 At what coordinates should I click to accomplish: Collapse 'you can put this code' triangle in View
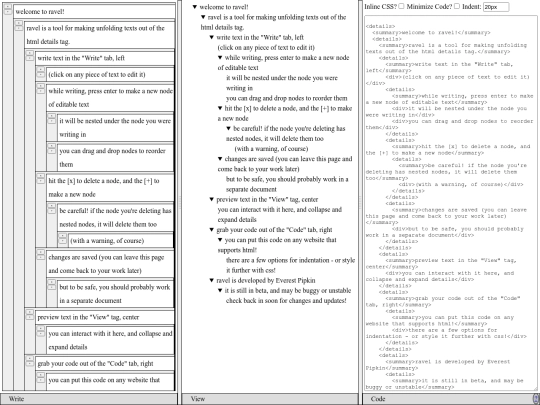[220, 240]
